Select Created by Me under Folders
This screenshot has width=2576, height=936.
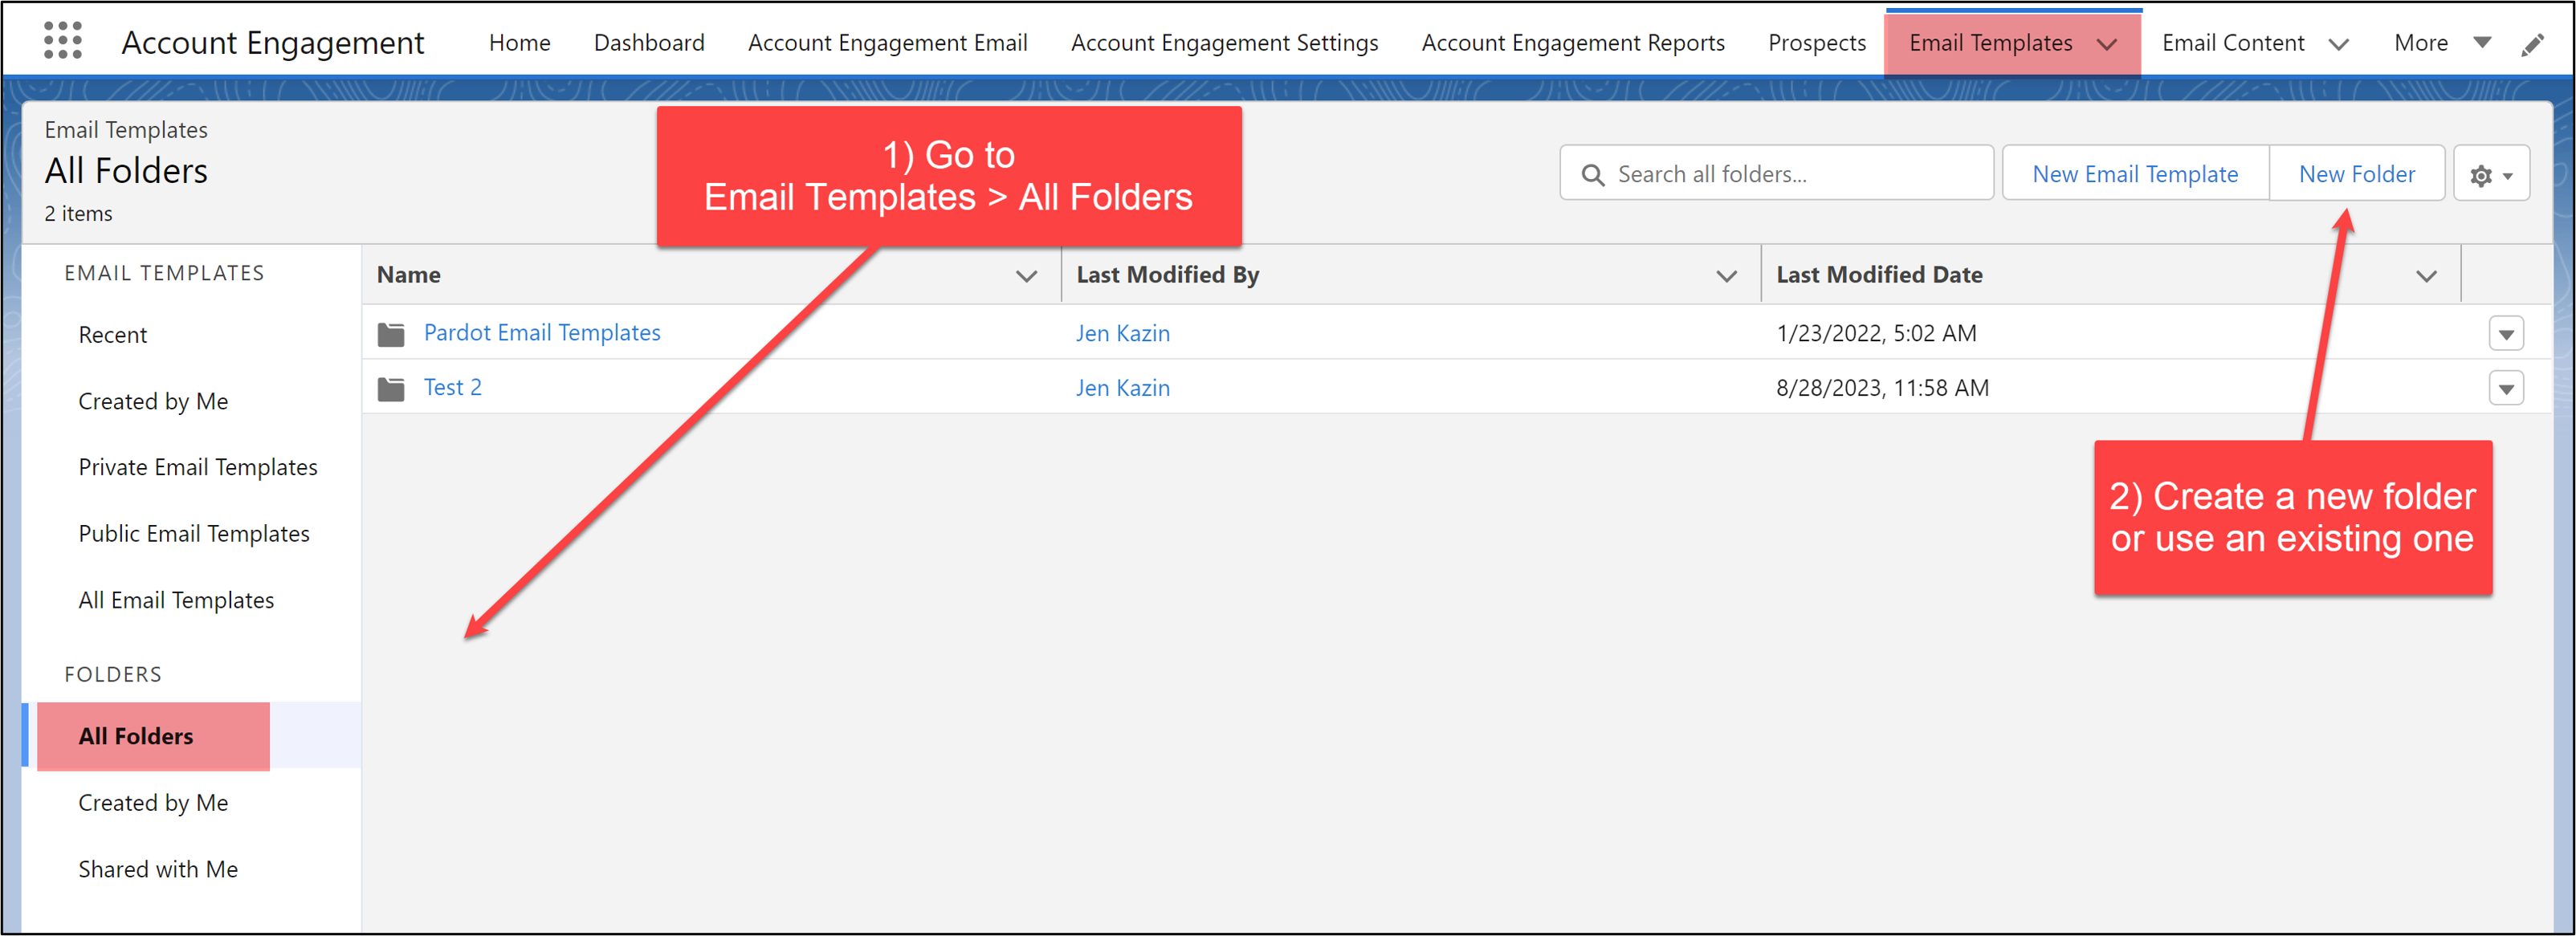pos(153,804)
